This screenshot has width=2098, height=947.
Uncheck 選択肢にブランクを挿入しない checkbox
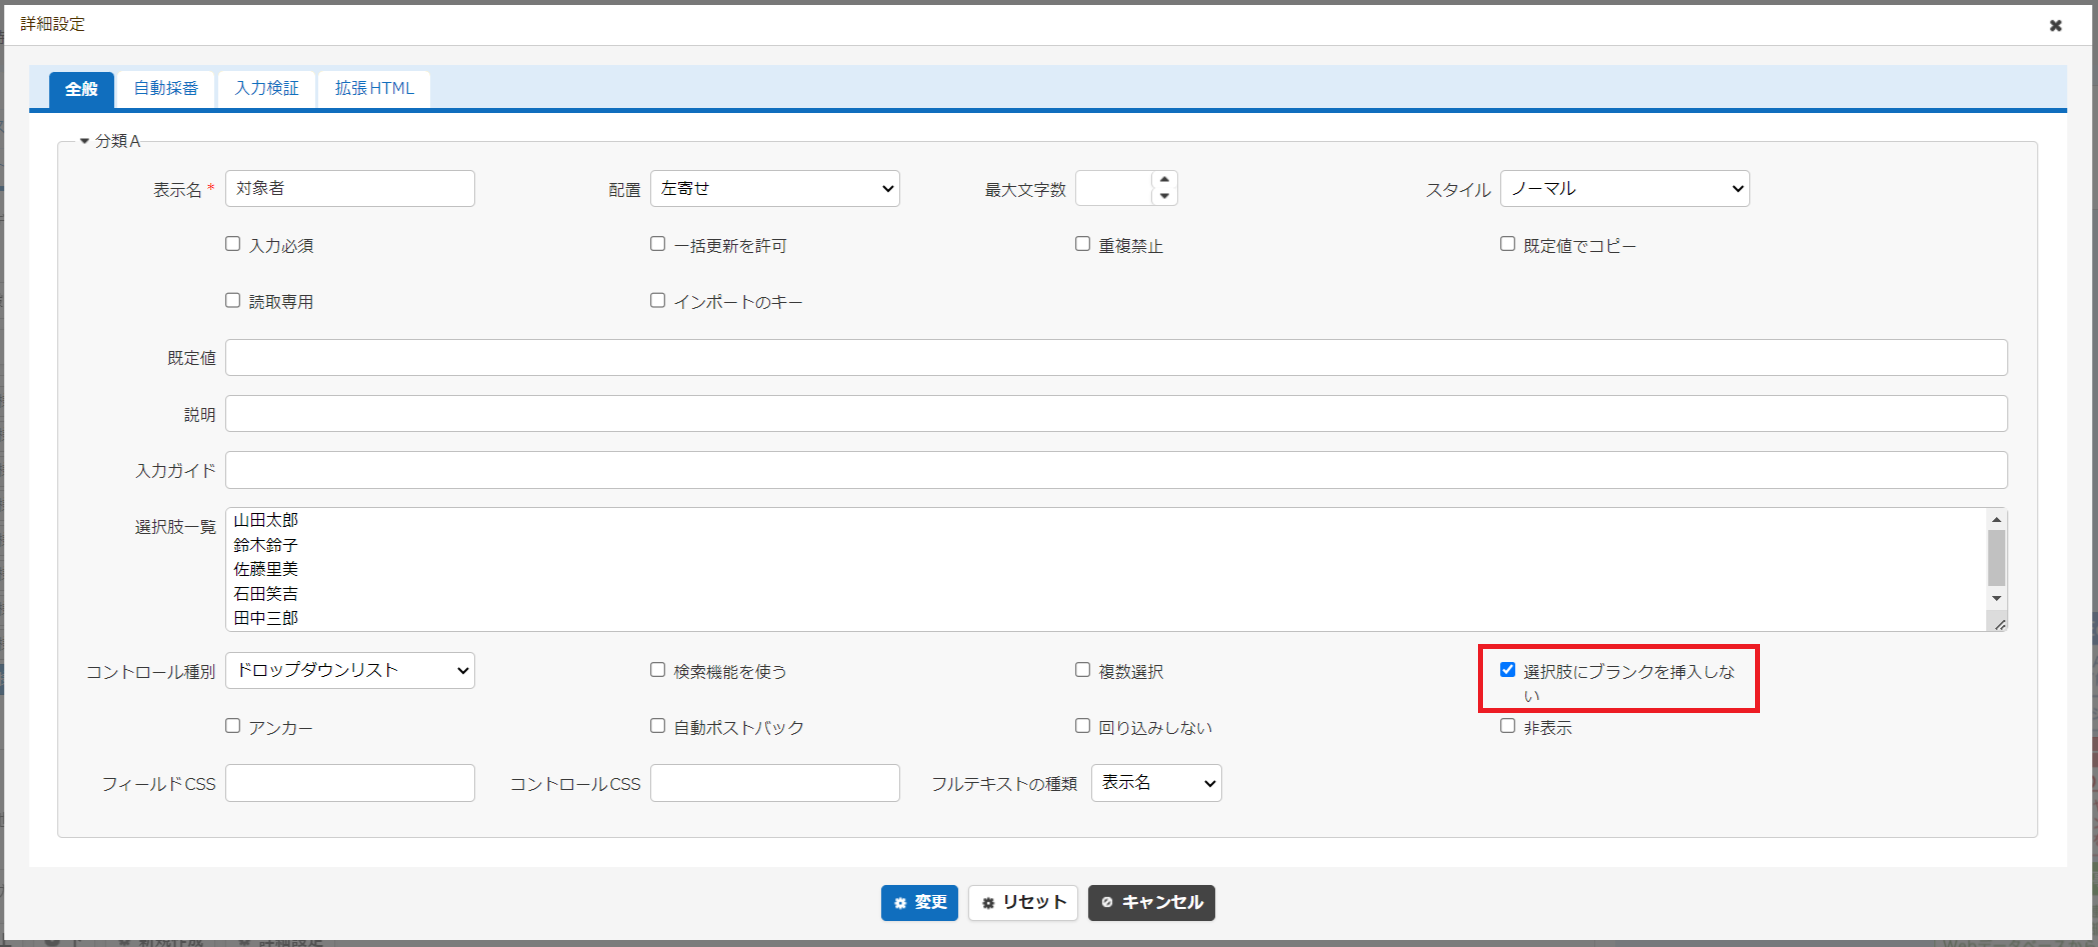[1508, 670]
